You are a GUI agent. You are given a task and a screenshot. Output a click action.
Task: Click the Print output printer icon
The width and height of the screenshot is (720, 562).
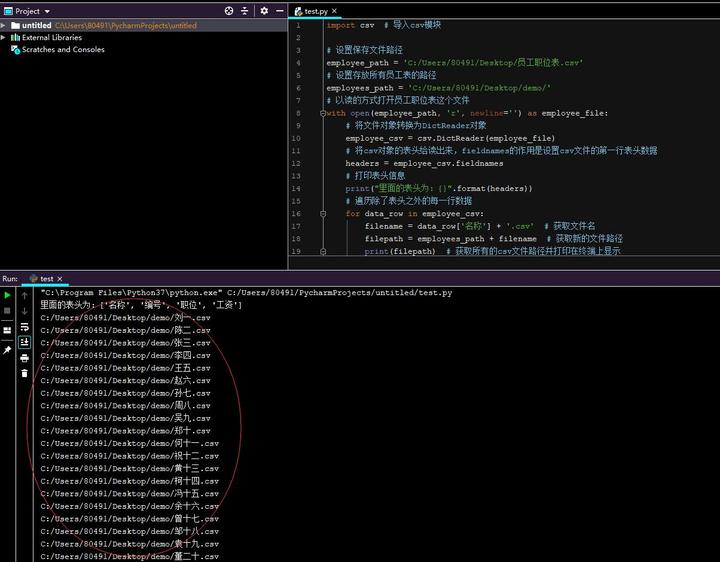pyautogui.click(x=25, y=357)
